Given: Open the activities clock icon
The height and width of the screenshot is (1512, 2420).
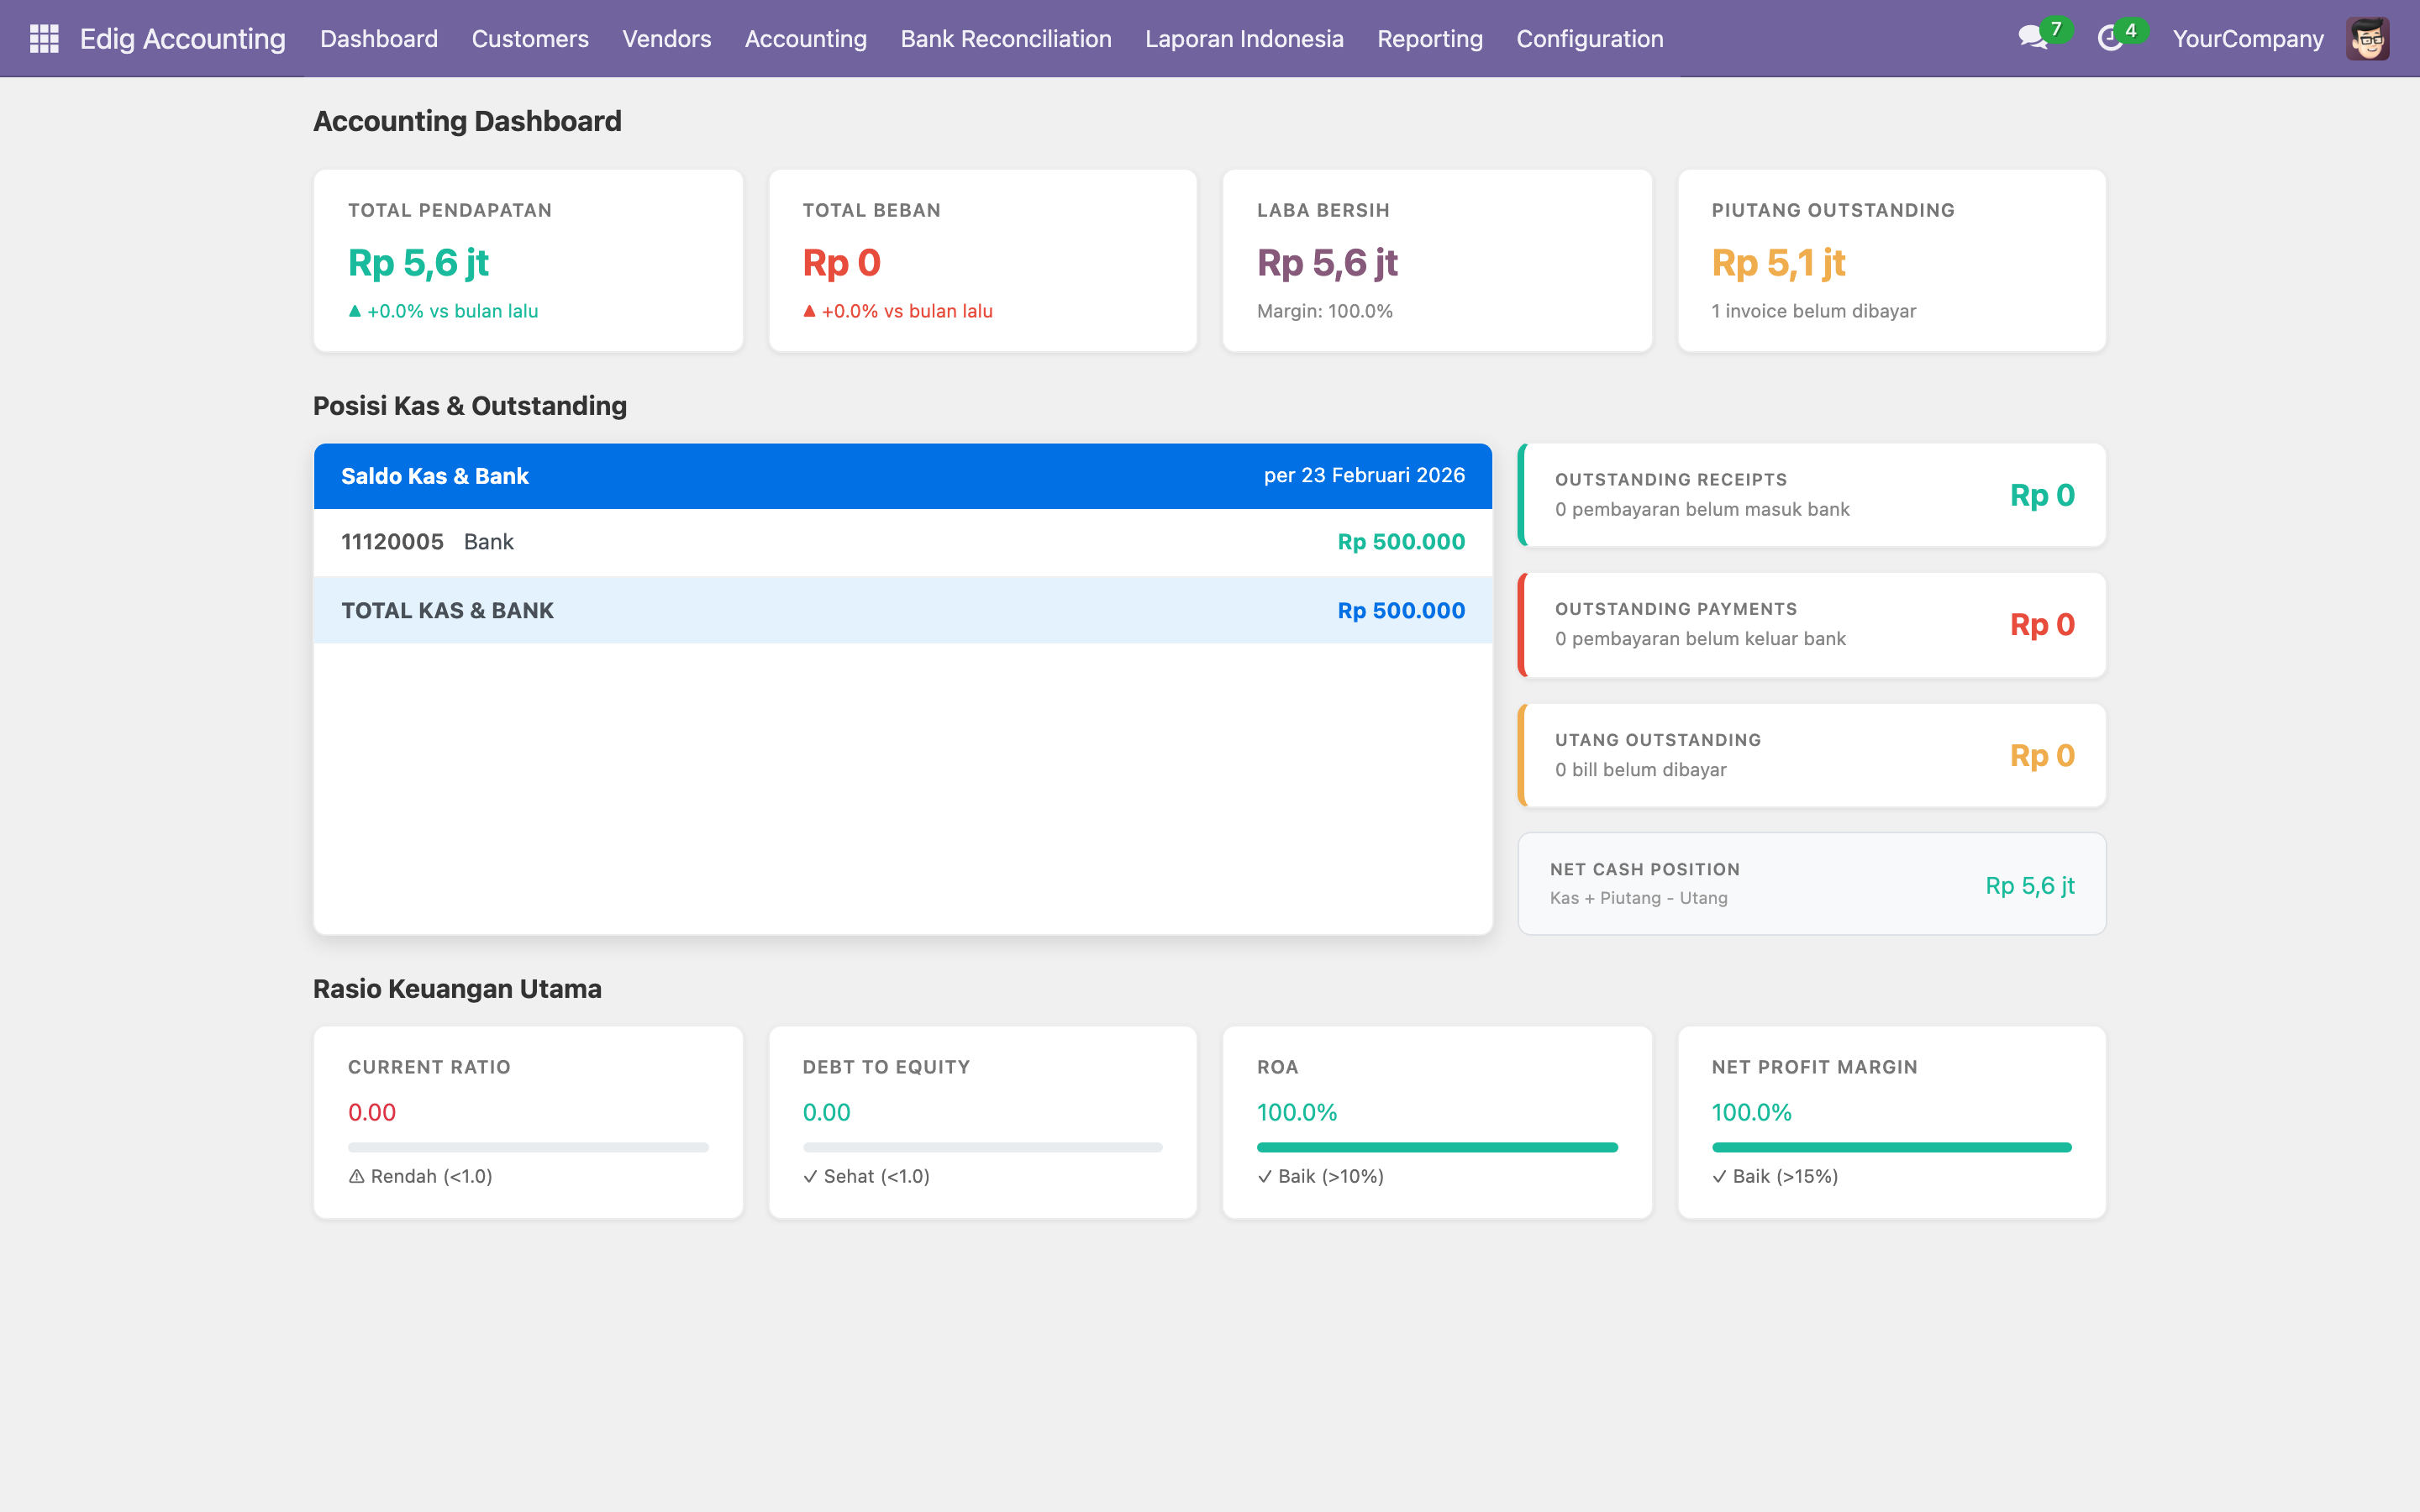Looking at the screenshot, I should click(2109, 38).
